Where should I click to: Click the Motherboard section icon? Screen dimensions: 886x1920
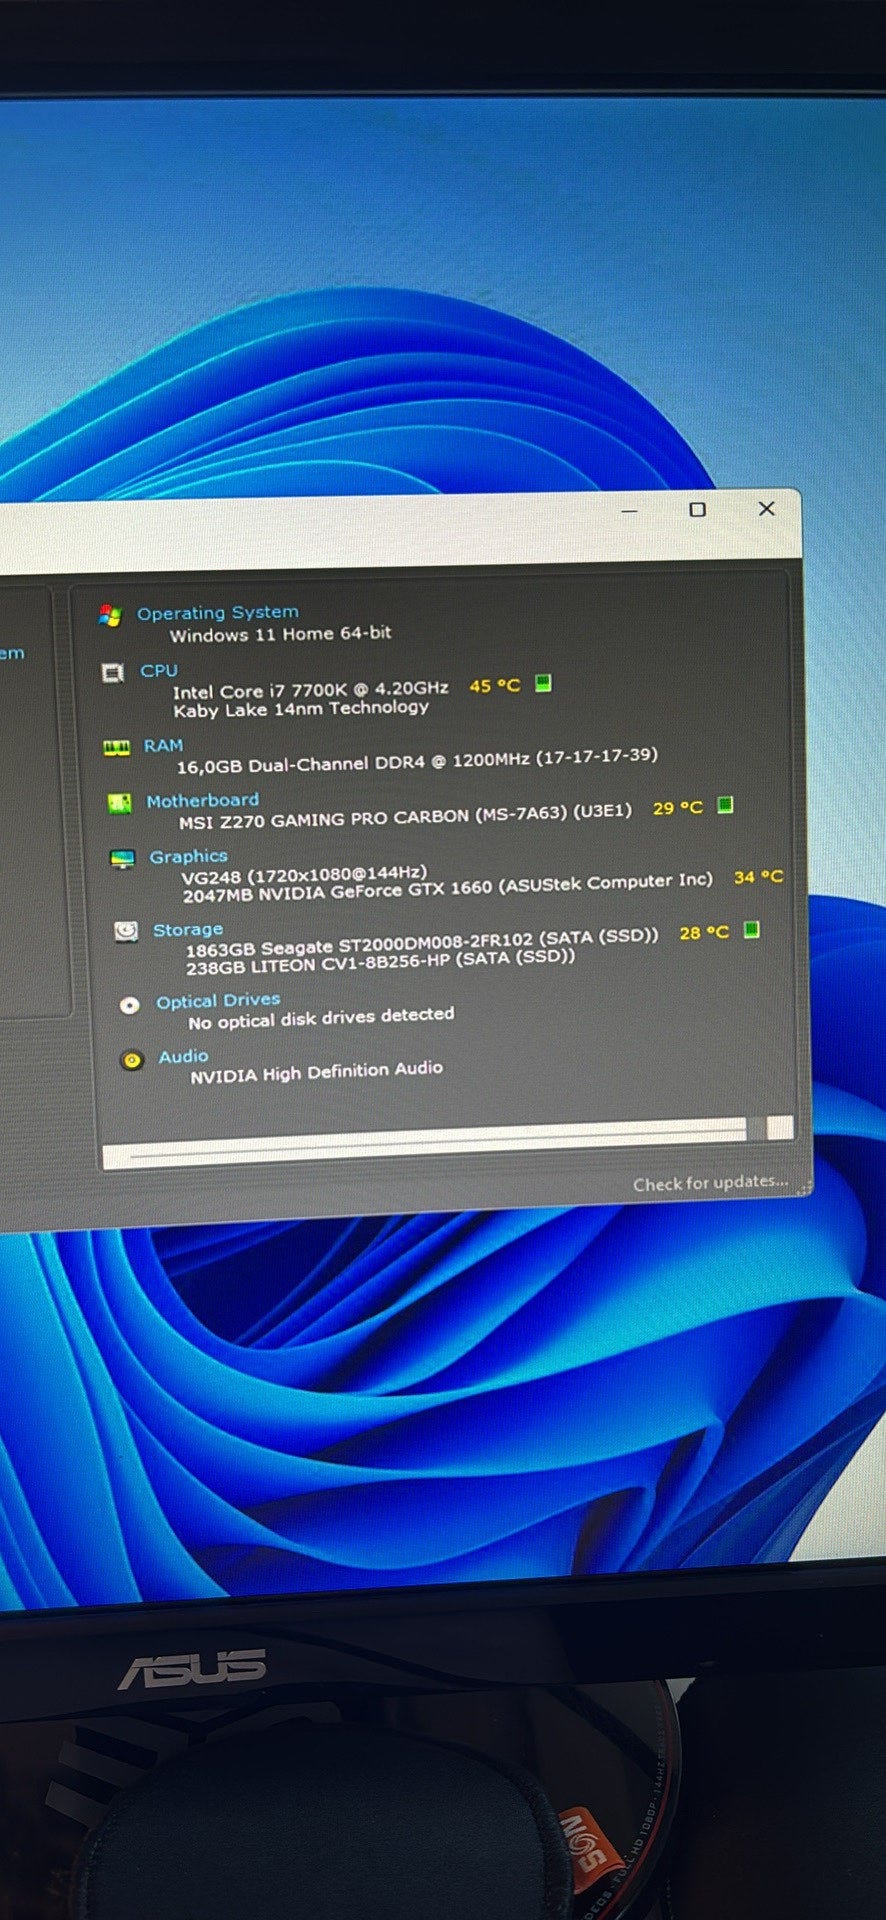(120, 803)
